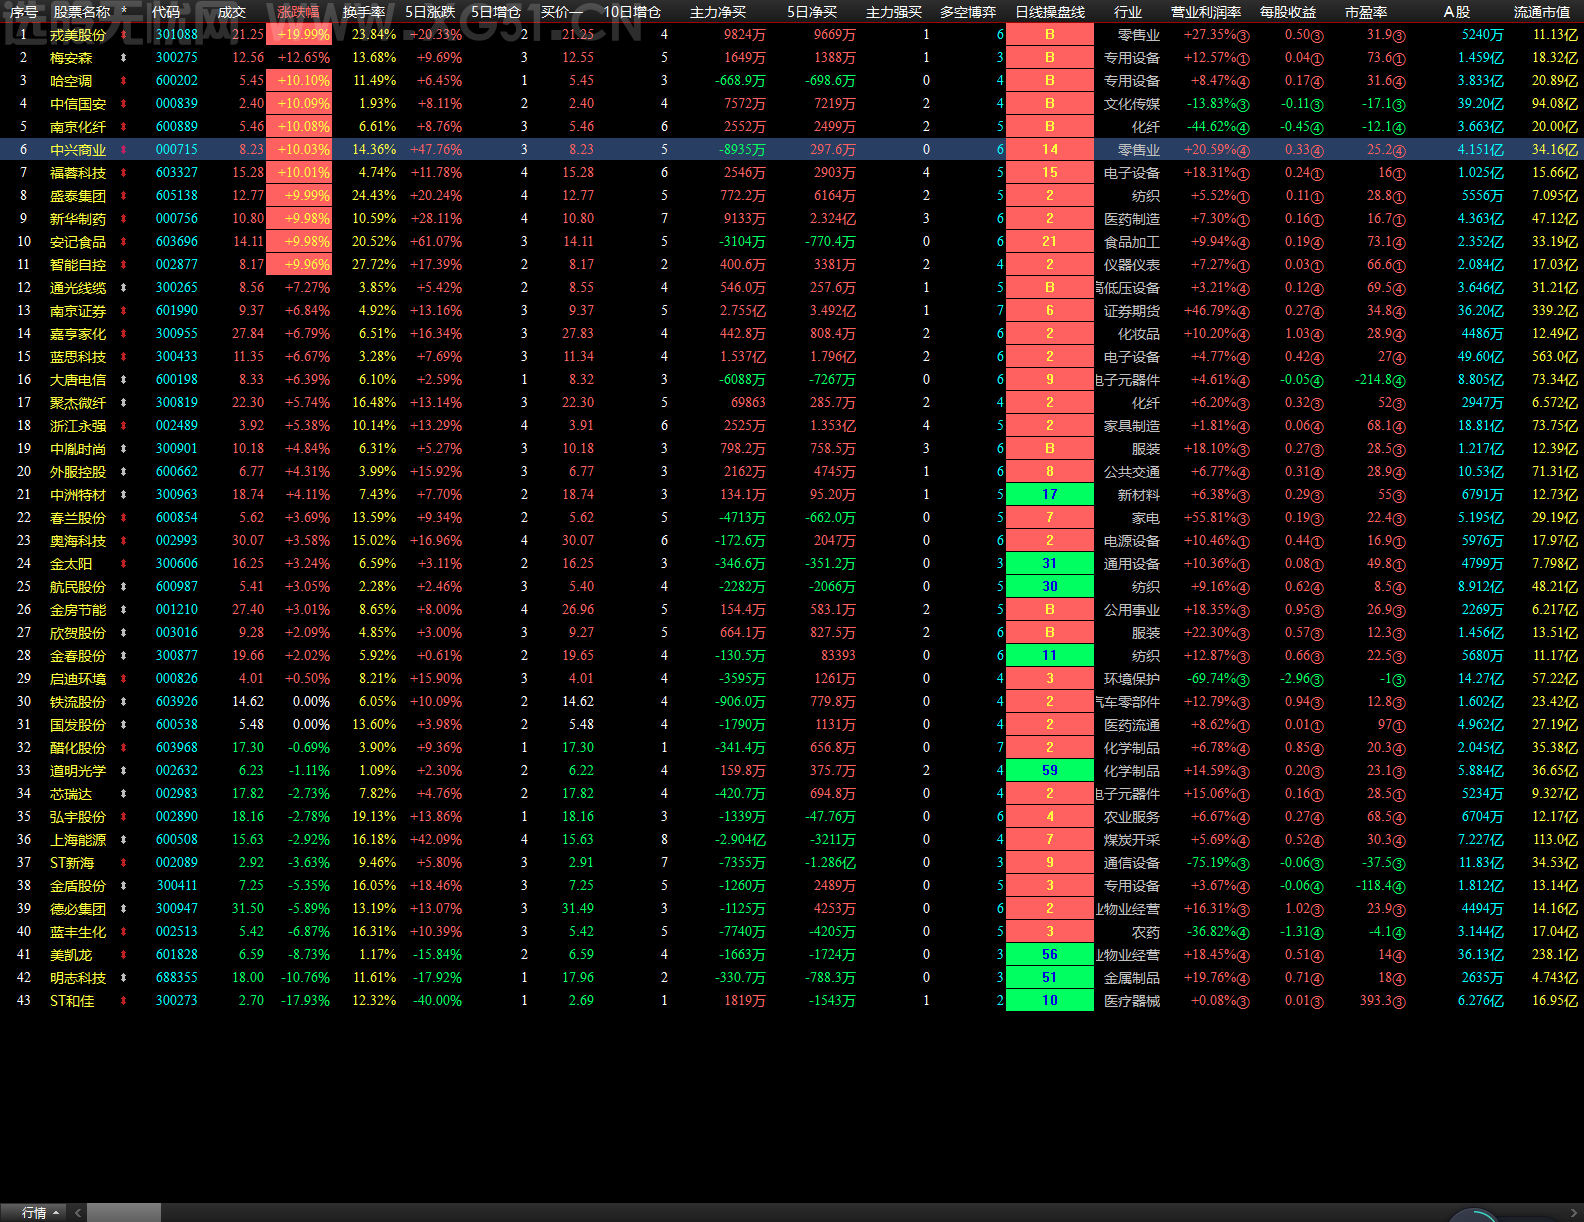Click stock code 300265 for 通光线缆
Viewport: 1584px width, 1222px height.
point(177,288)
